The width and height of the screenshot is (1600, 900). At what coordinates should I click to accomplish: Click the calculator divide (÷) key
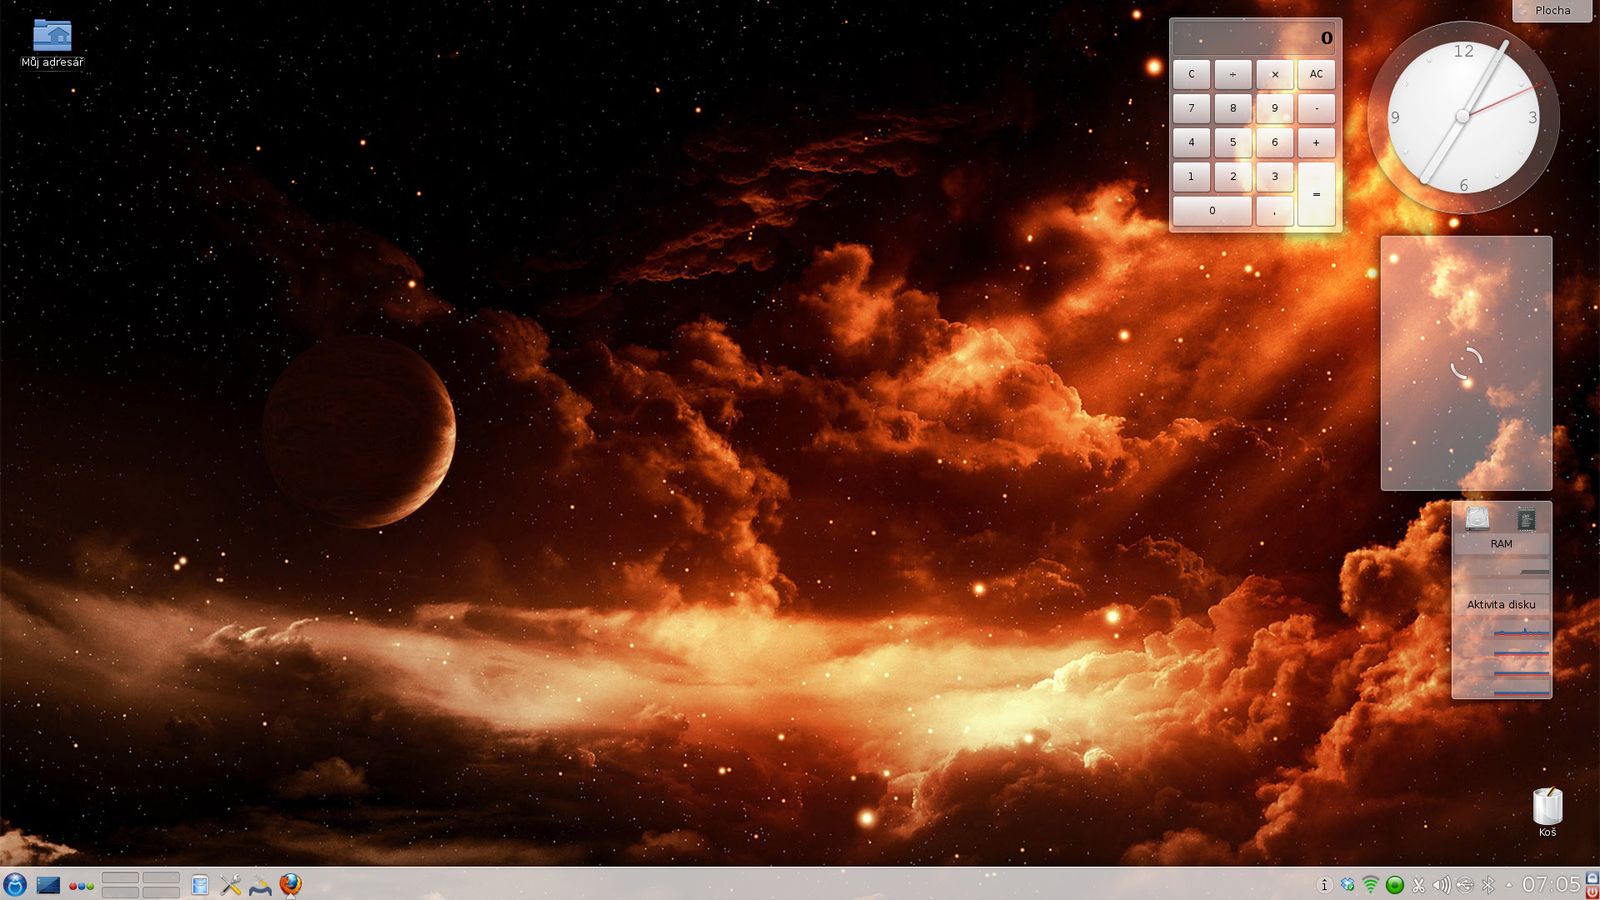point(1233,74)
